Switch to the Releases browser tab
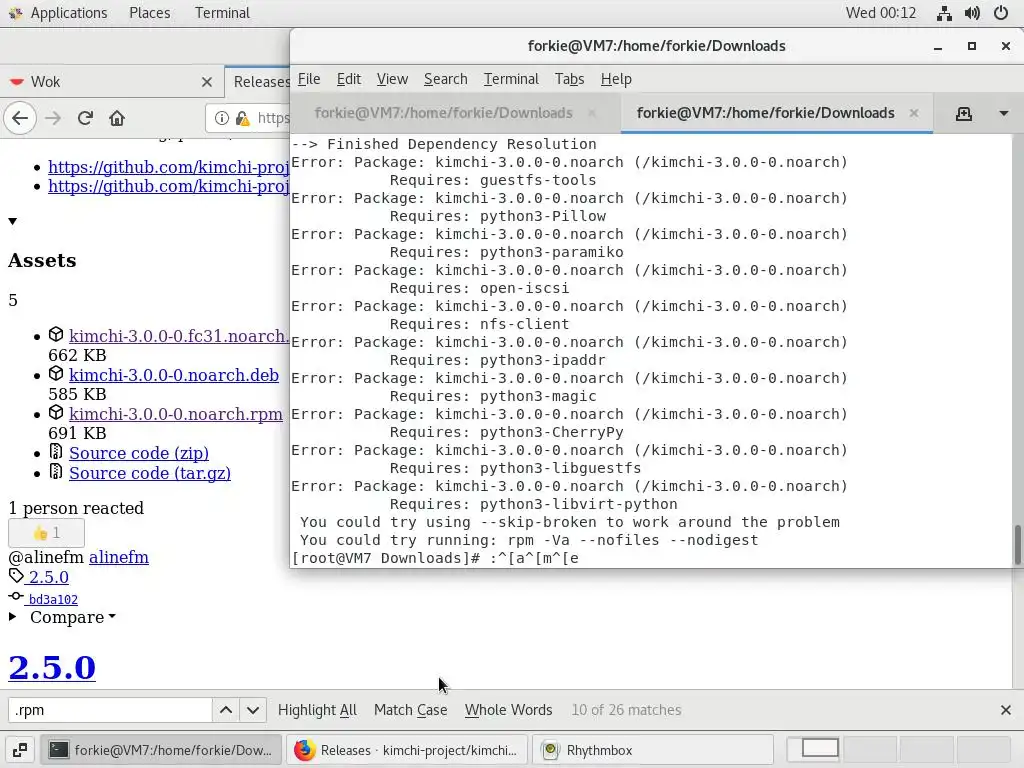This screenshot has height=768, width=1024. (x=258, y=82)
